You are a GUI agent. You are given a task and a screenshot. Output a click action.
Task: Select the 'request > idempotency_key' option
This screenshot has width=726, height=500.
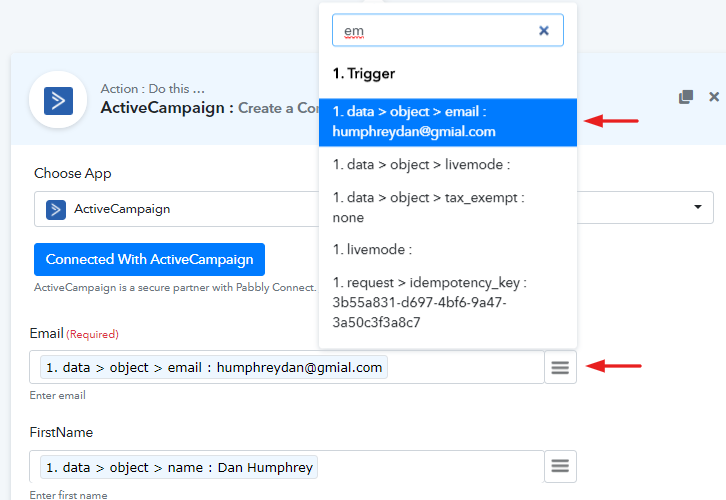coord(448,302)
